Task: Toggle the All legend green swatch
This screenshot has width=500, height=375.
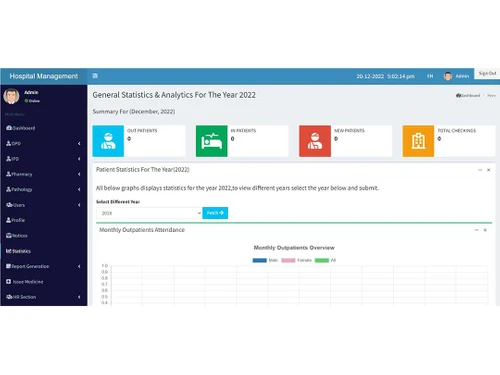Action: pyautogui.click(x=322, y=260)
